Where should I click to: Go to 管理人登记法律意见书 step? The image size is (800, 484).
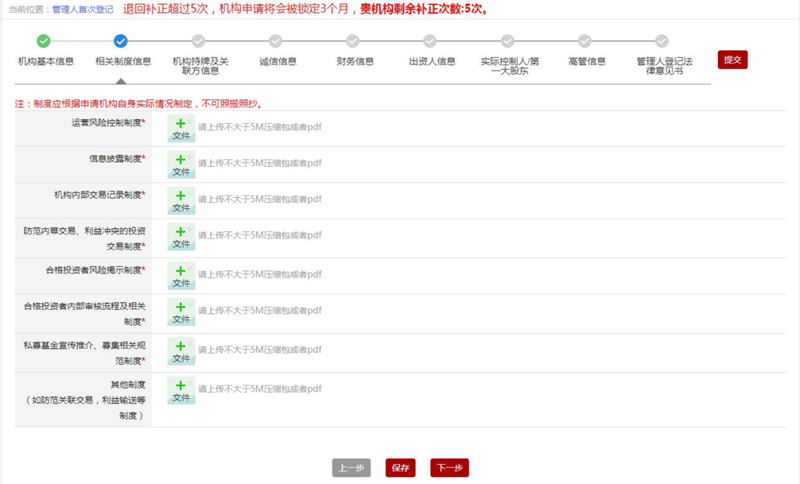(662, 42)
